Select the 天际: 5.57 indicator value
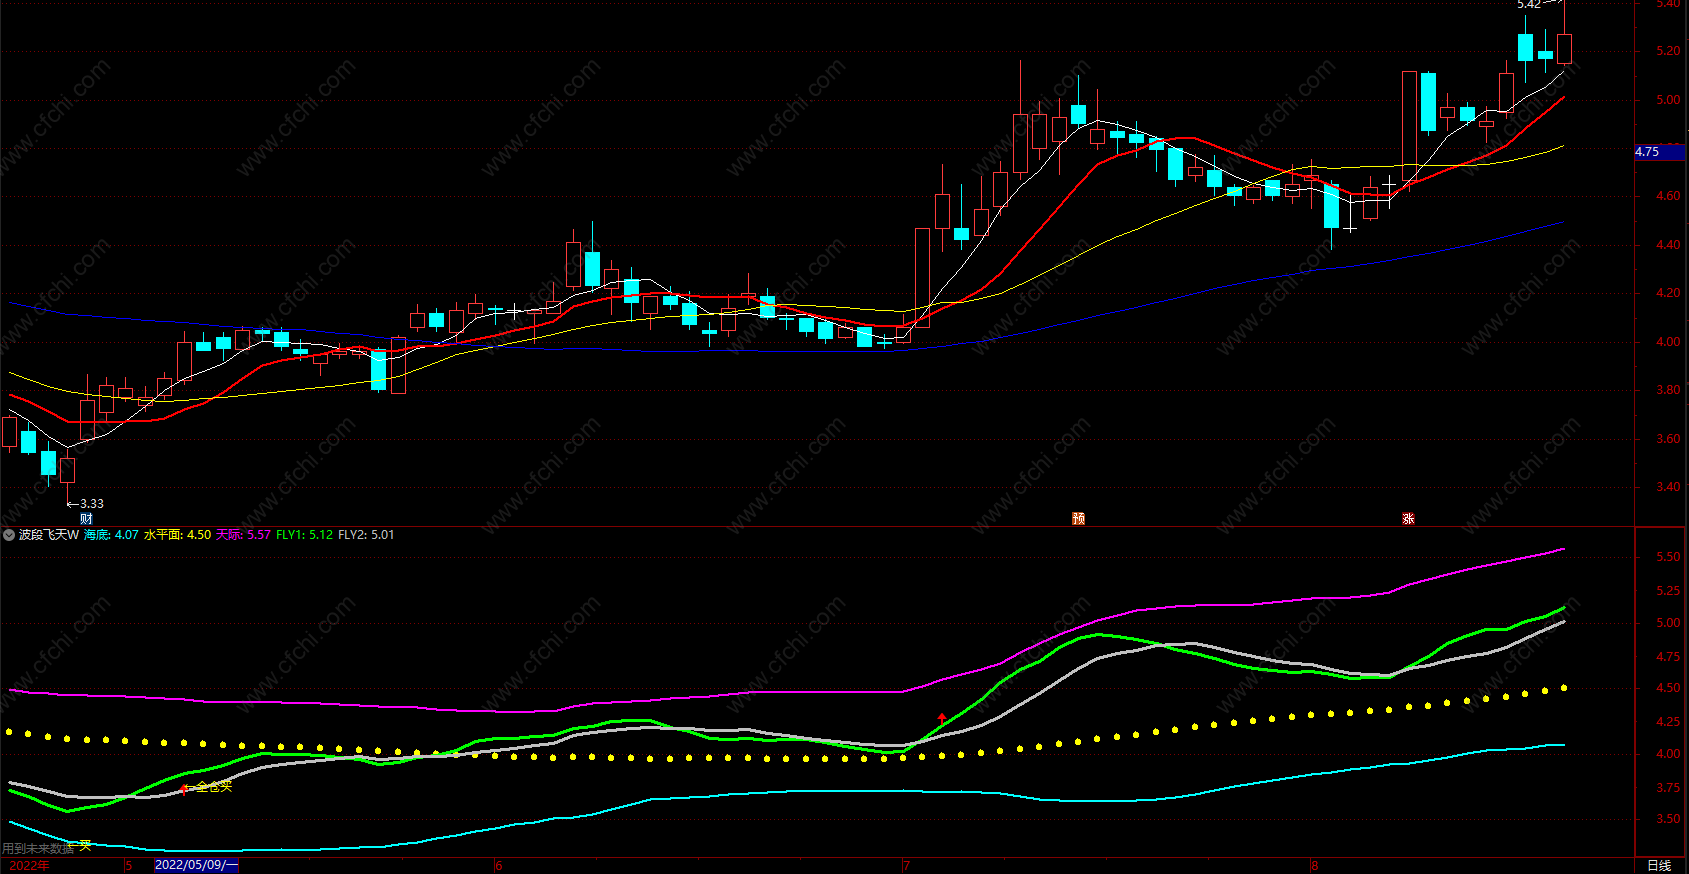Viewport: 1689px width, 874px height. click(x=243, y=535)
